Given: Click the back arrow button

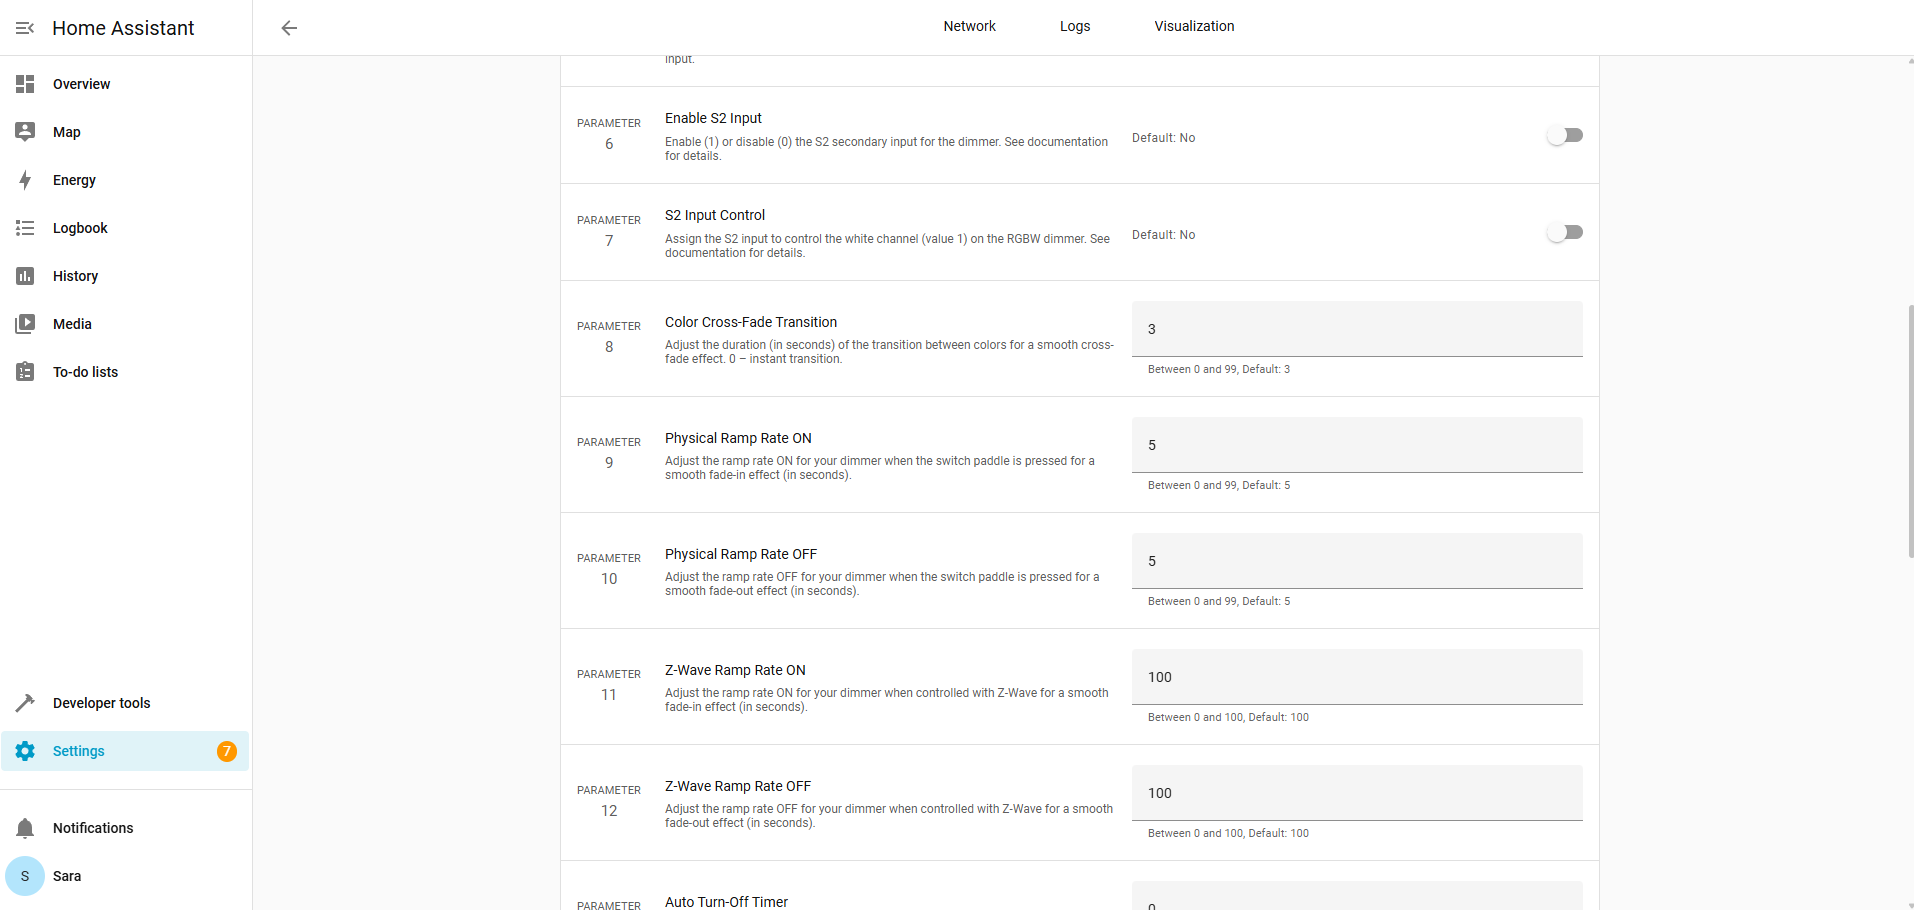Looking at the screenshot, I should (x=289, y=28).
